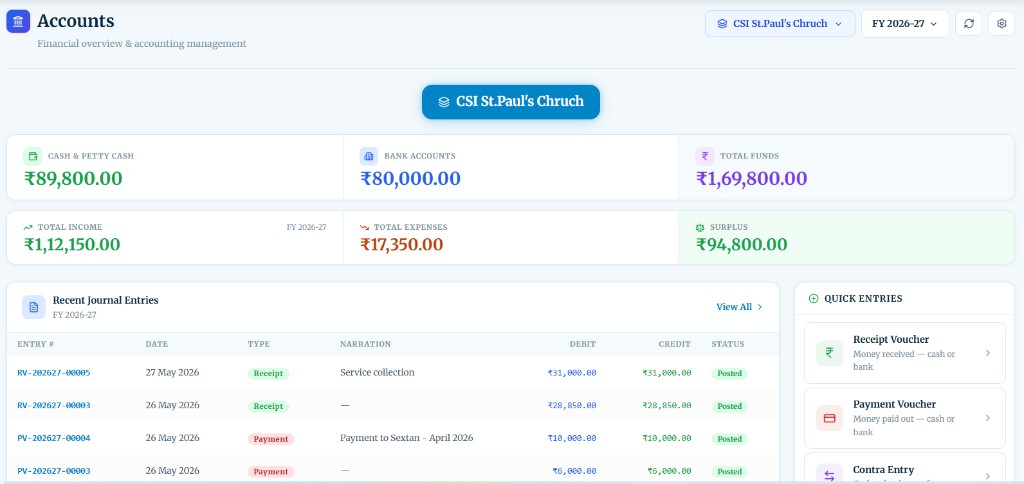The height and width of the screenshot is (484, 1024).
Task: Click the Contra Entry swap arrows icon
Action: click(x=829, y=476)
